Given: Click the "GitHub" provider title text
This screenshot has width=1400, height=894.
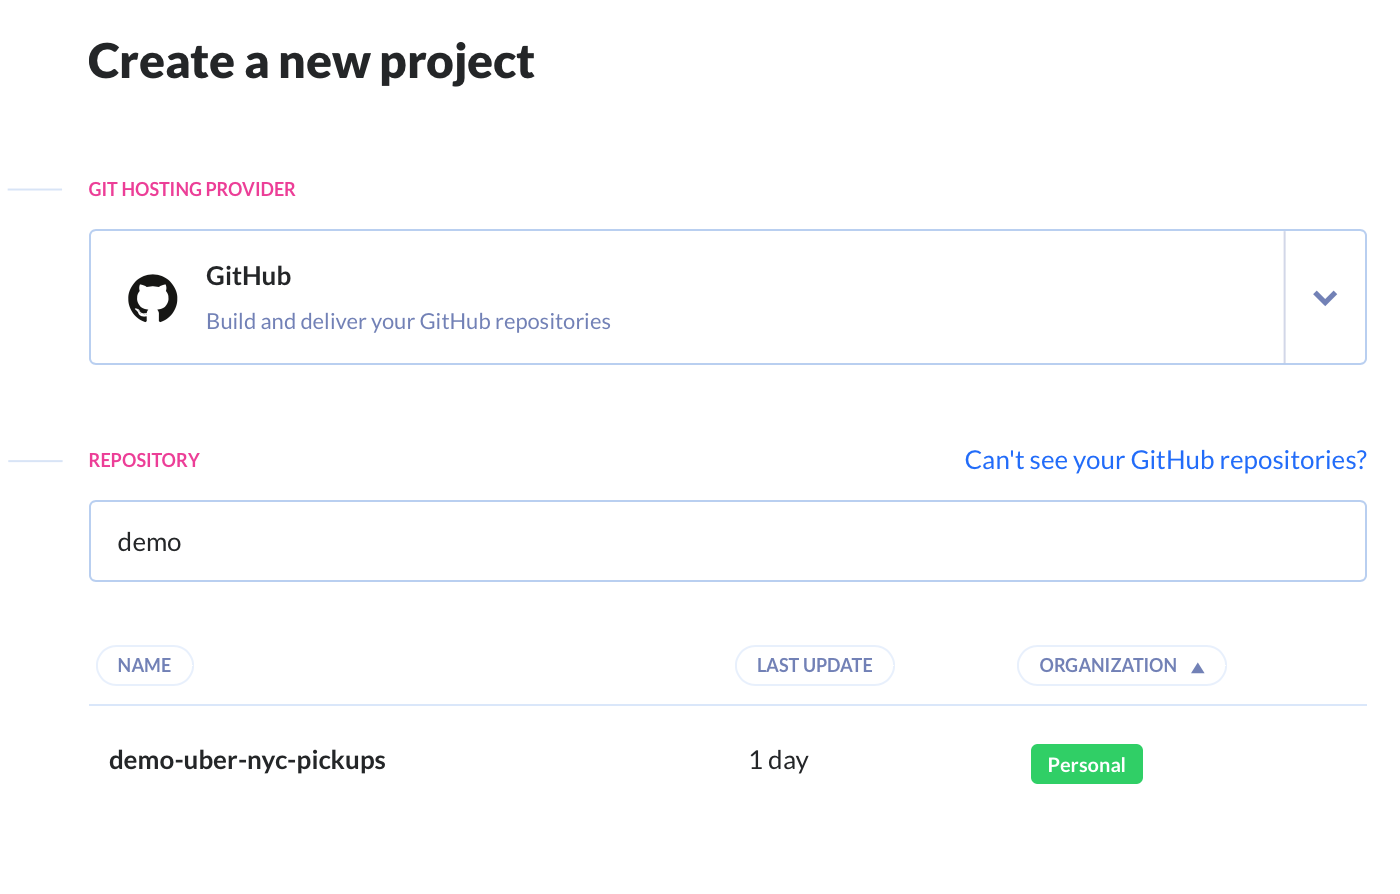Looking at the screenshot, I should tap(248, 277).
